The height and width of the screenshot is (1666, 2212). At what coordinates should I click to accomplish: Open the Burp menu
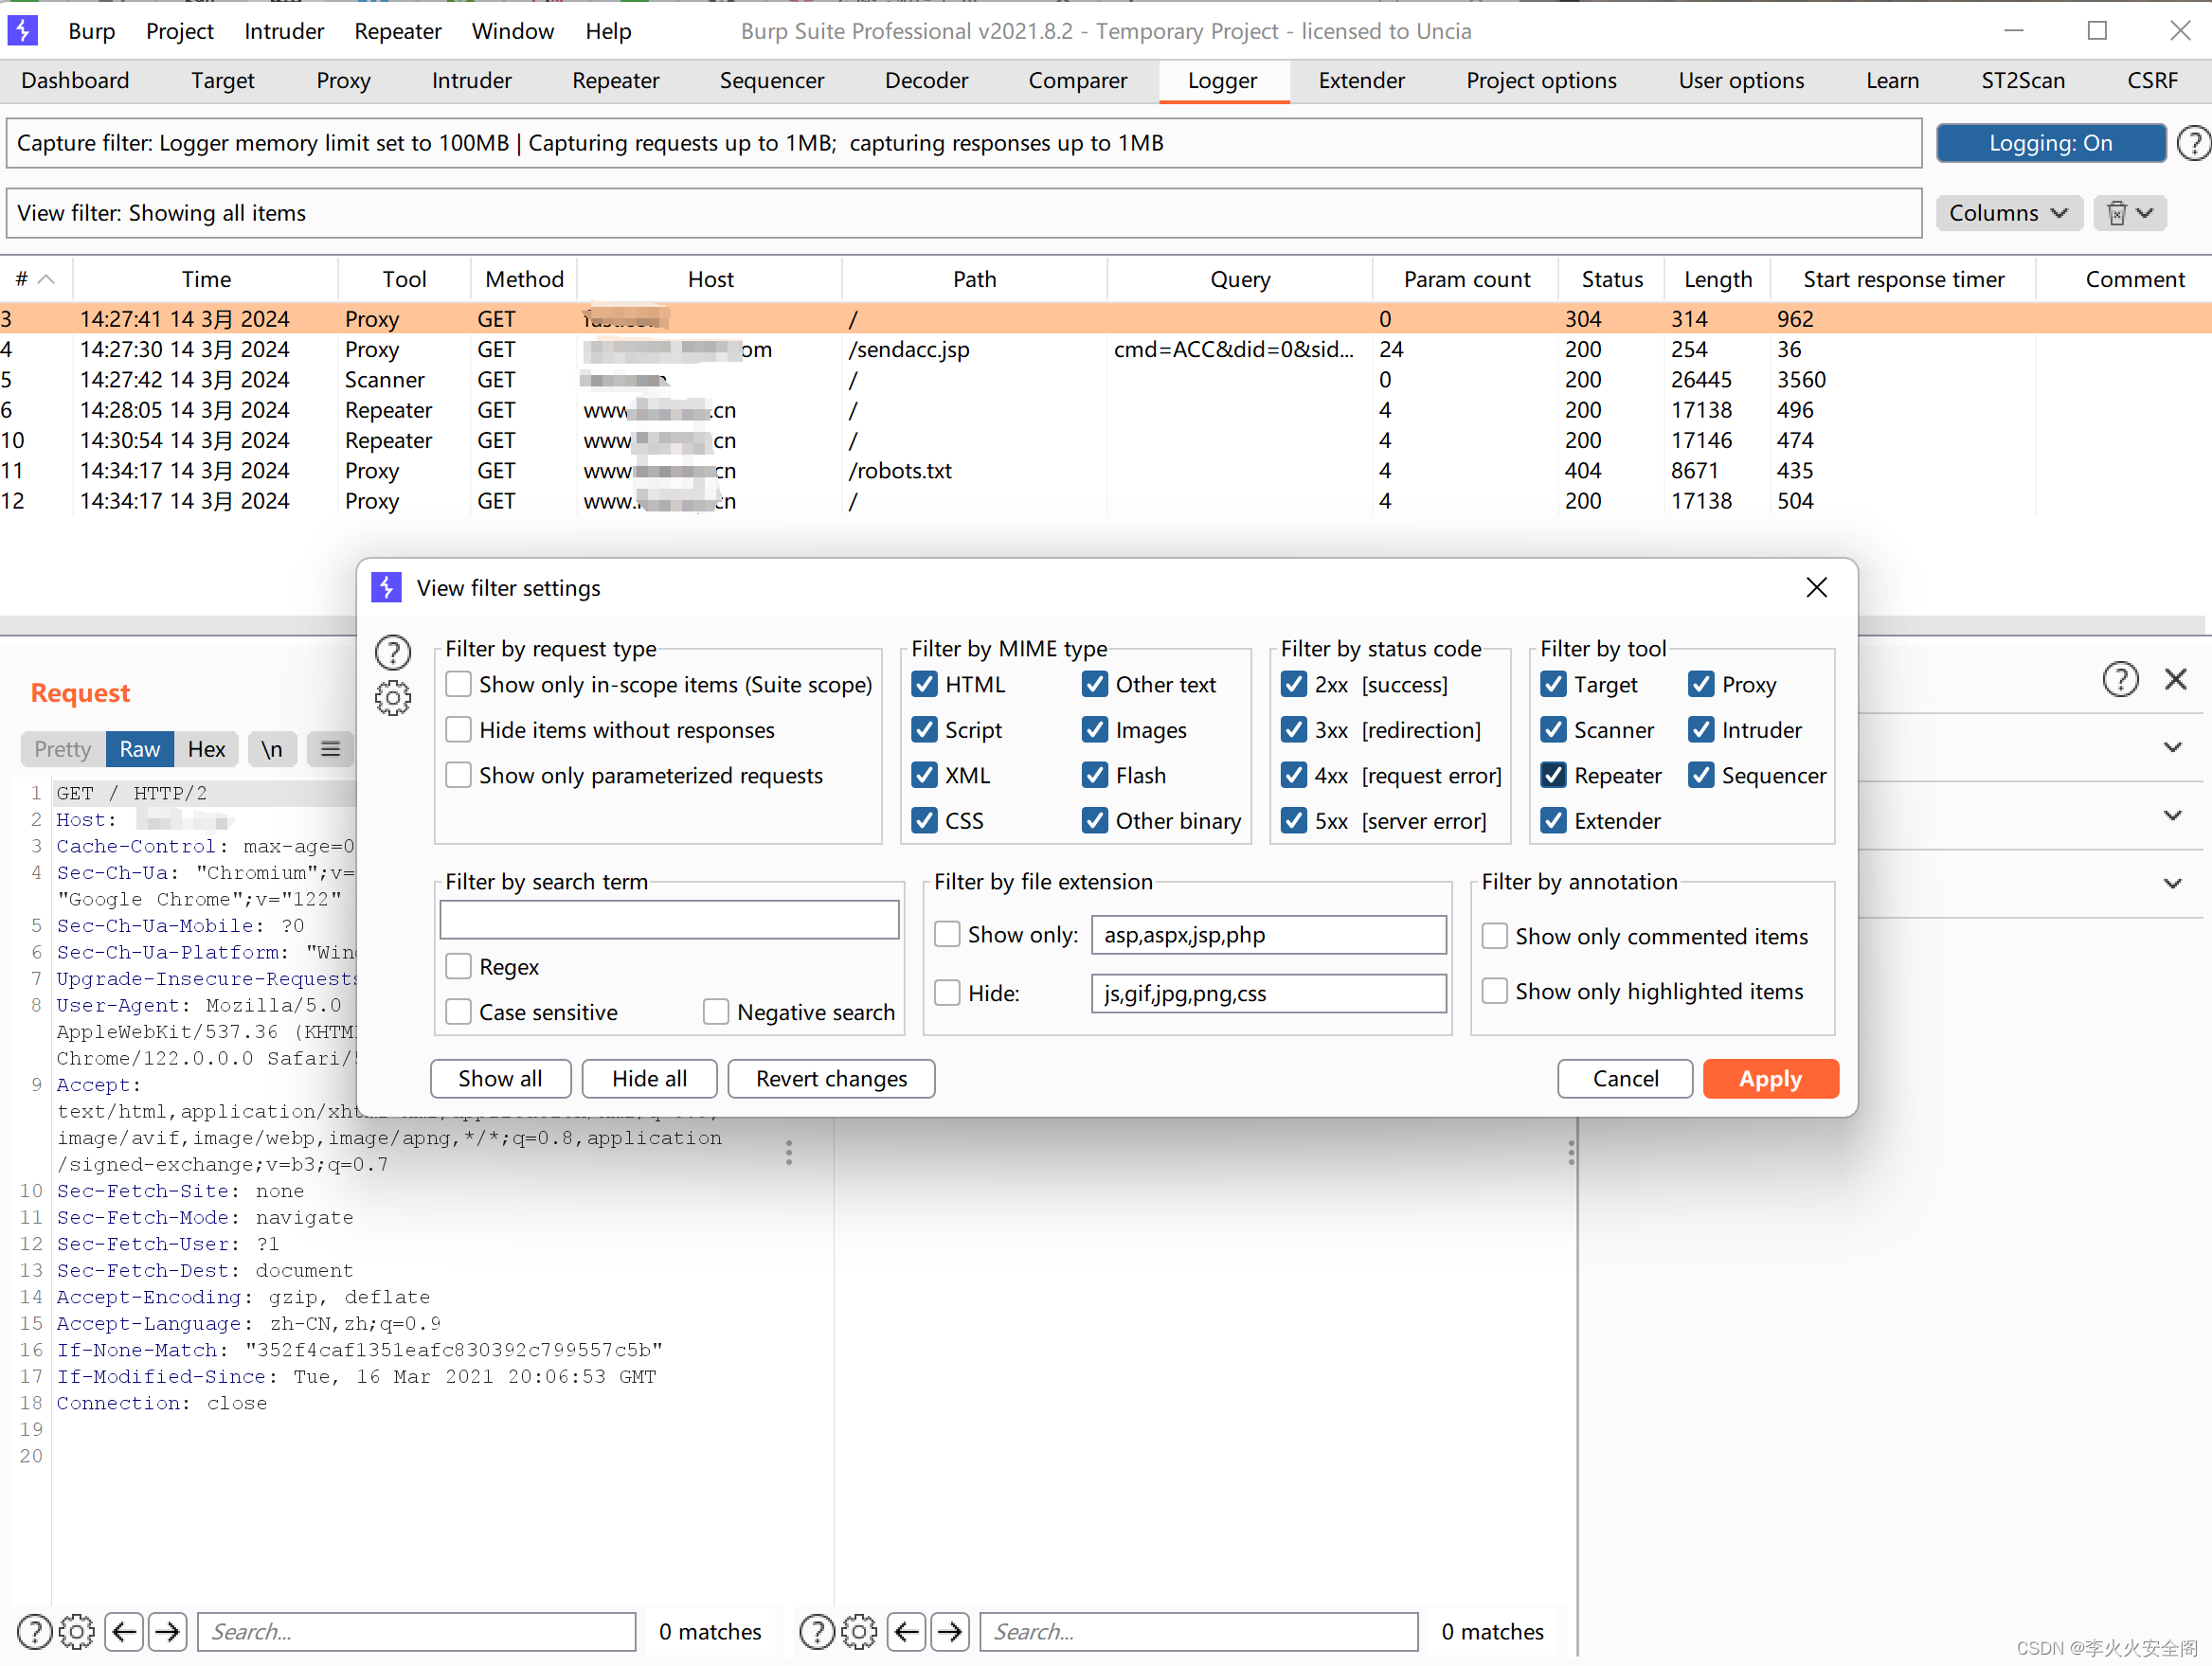pos(92,31)
